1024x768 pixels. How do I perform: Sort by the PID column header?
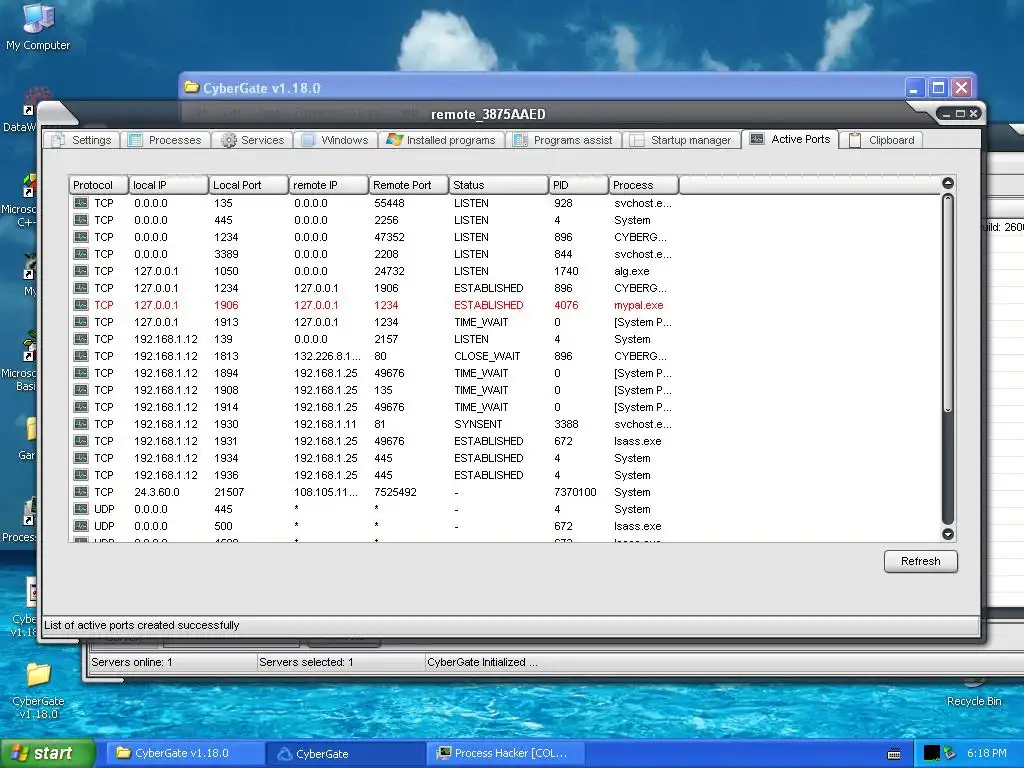[578, 185]
